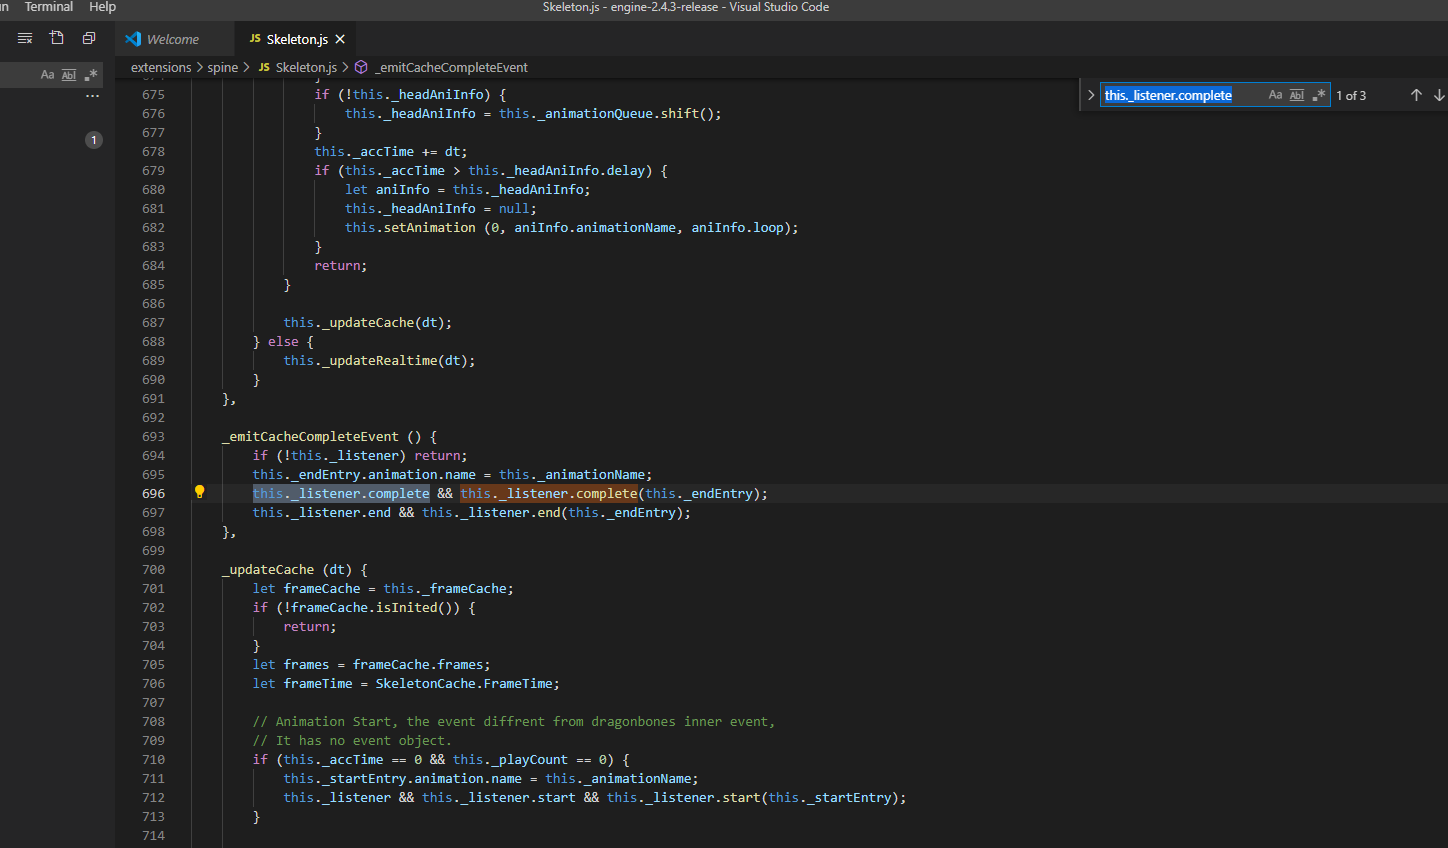
Task: Switch to the Welcome tab
Action: click(x=172, y=39)
